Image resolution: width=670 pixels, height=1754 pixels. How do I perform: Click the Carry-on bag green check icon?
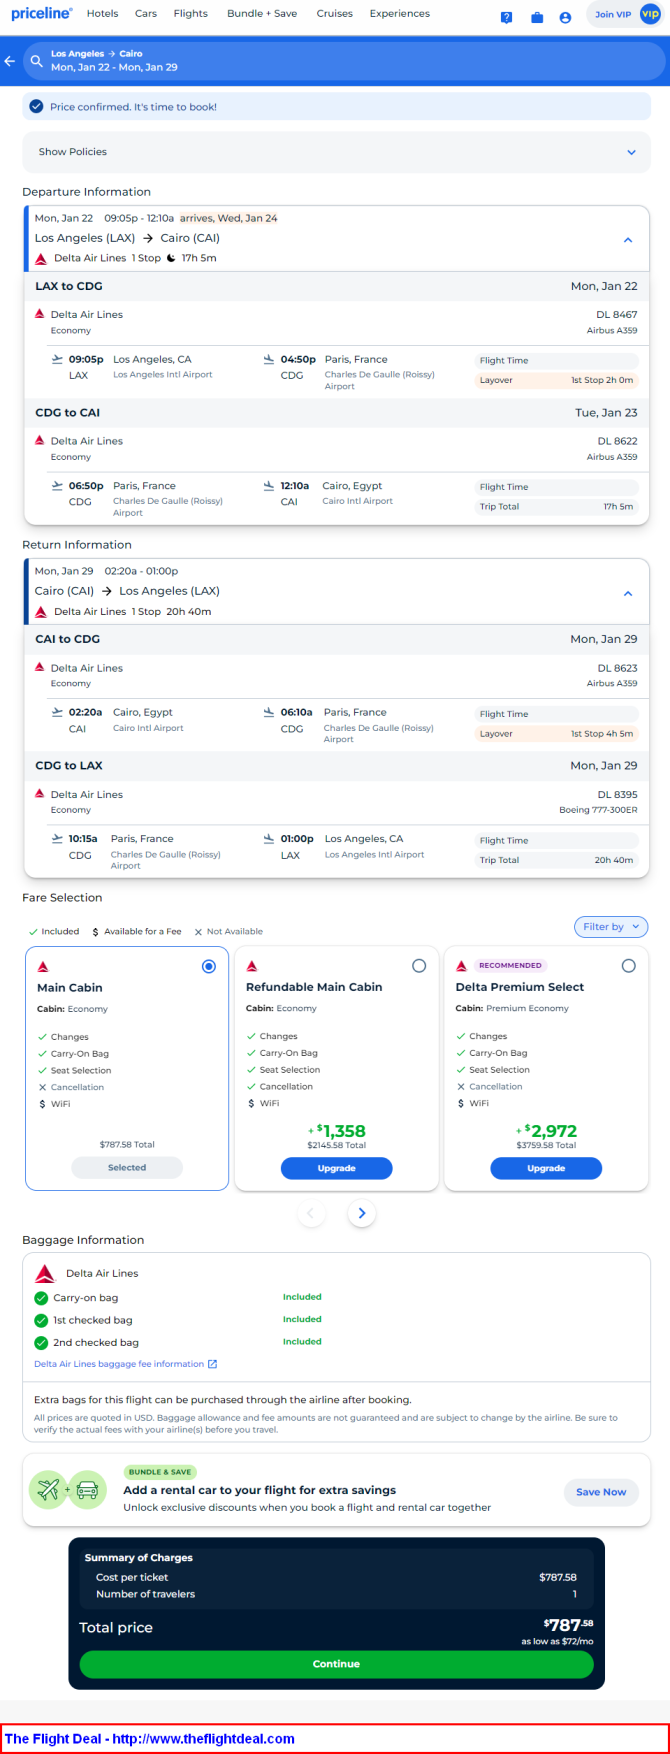[x=41, y=1298]
